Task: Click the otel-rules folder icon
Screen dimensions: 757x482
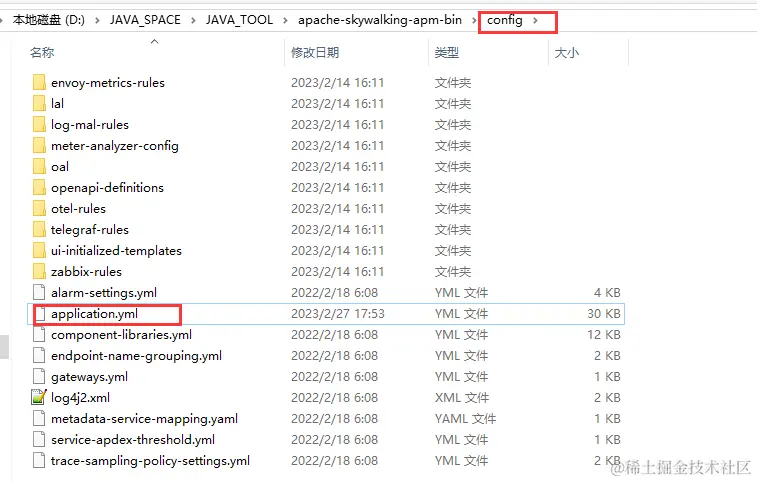Action: pos(39,209)
